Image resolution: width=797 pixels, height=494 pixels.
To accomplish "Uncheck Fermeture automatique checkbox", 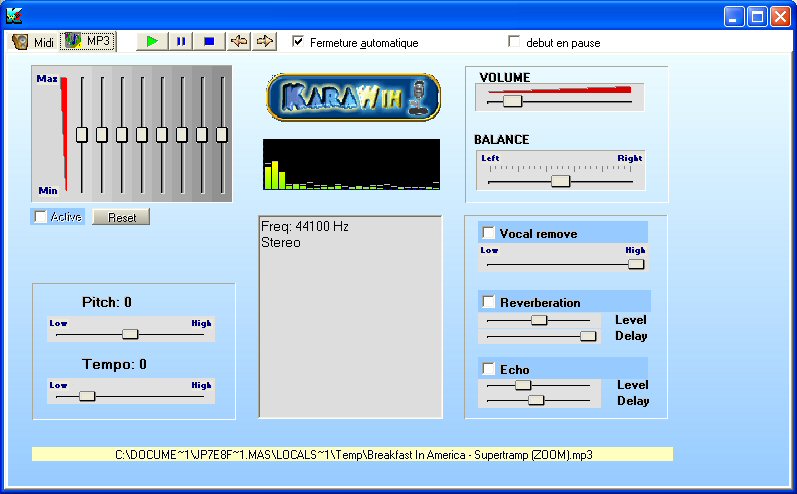I will click(298, 42).
